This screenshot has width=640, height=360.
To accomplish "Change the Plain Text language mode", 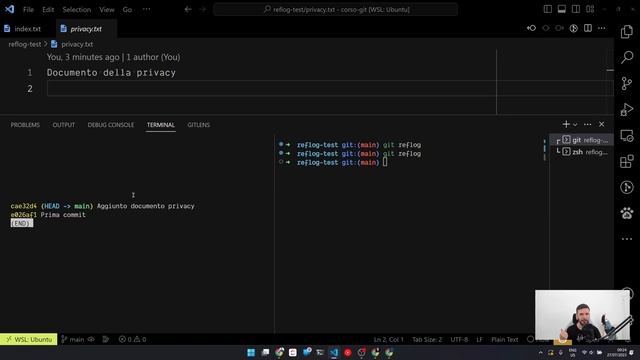I will (x=504, y=339).
